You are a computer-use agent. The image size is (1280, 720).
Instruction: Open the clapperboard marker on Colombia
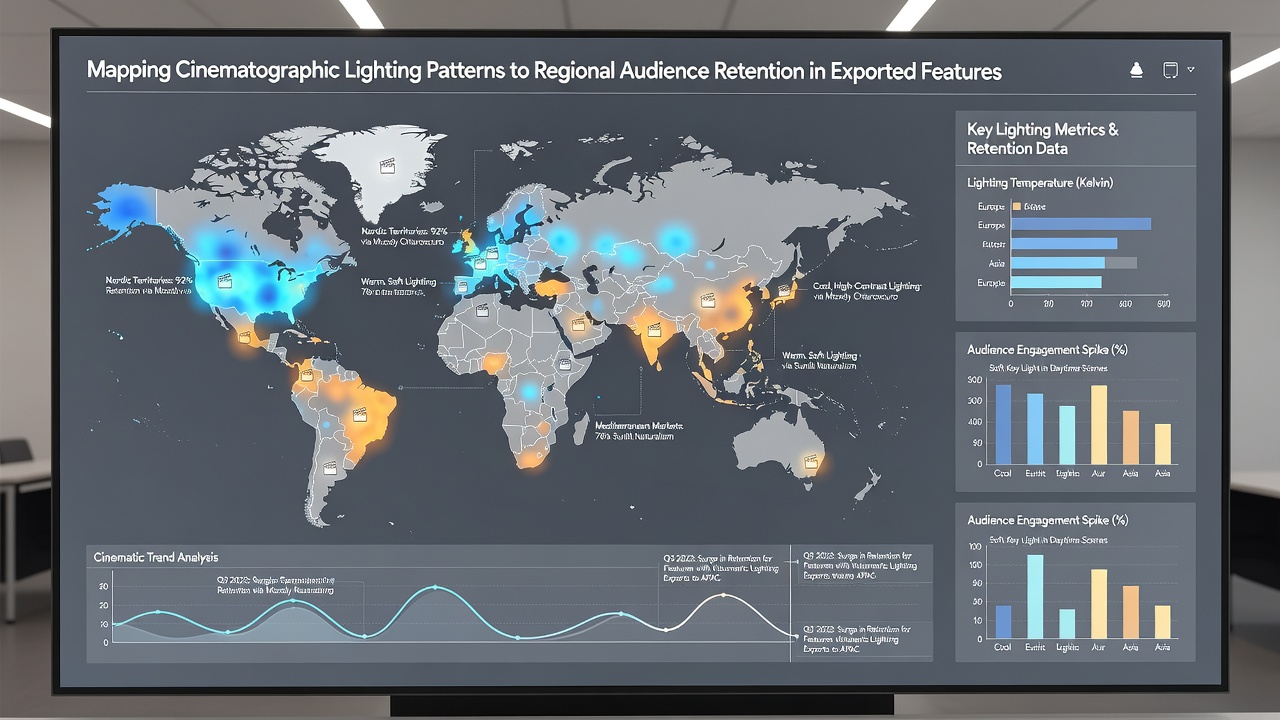pyautogui.click(x=306, y=375)
